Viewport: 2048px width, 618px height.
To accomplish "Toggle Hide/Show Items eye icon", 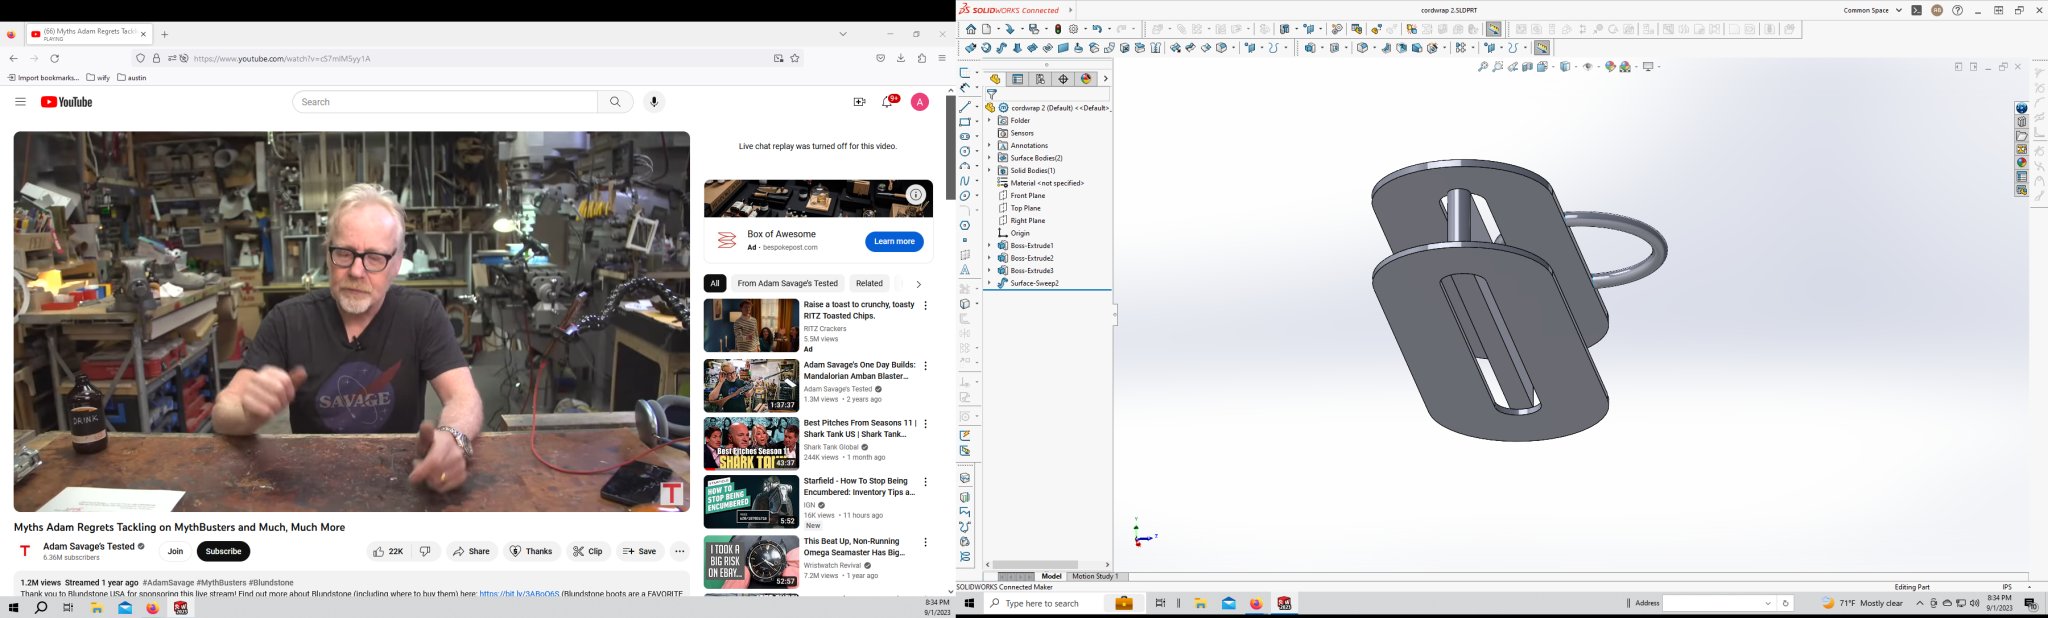I will point(1588,67).
